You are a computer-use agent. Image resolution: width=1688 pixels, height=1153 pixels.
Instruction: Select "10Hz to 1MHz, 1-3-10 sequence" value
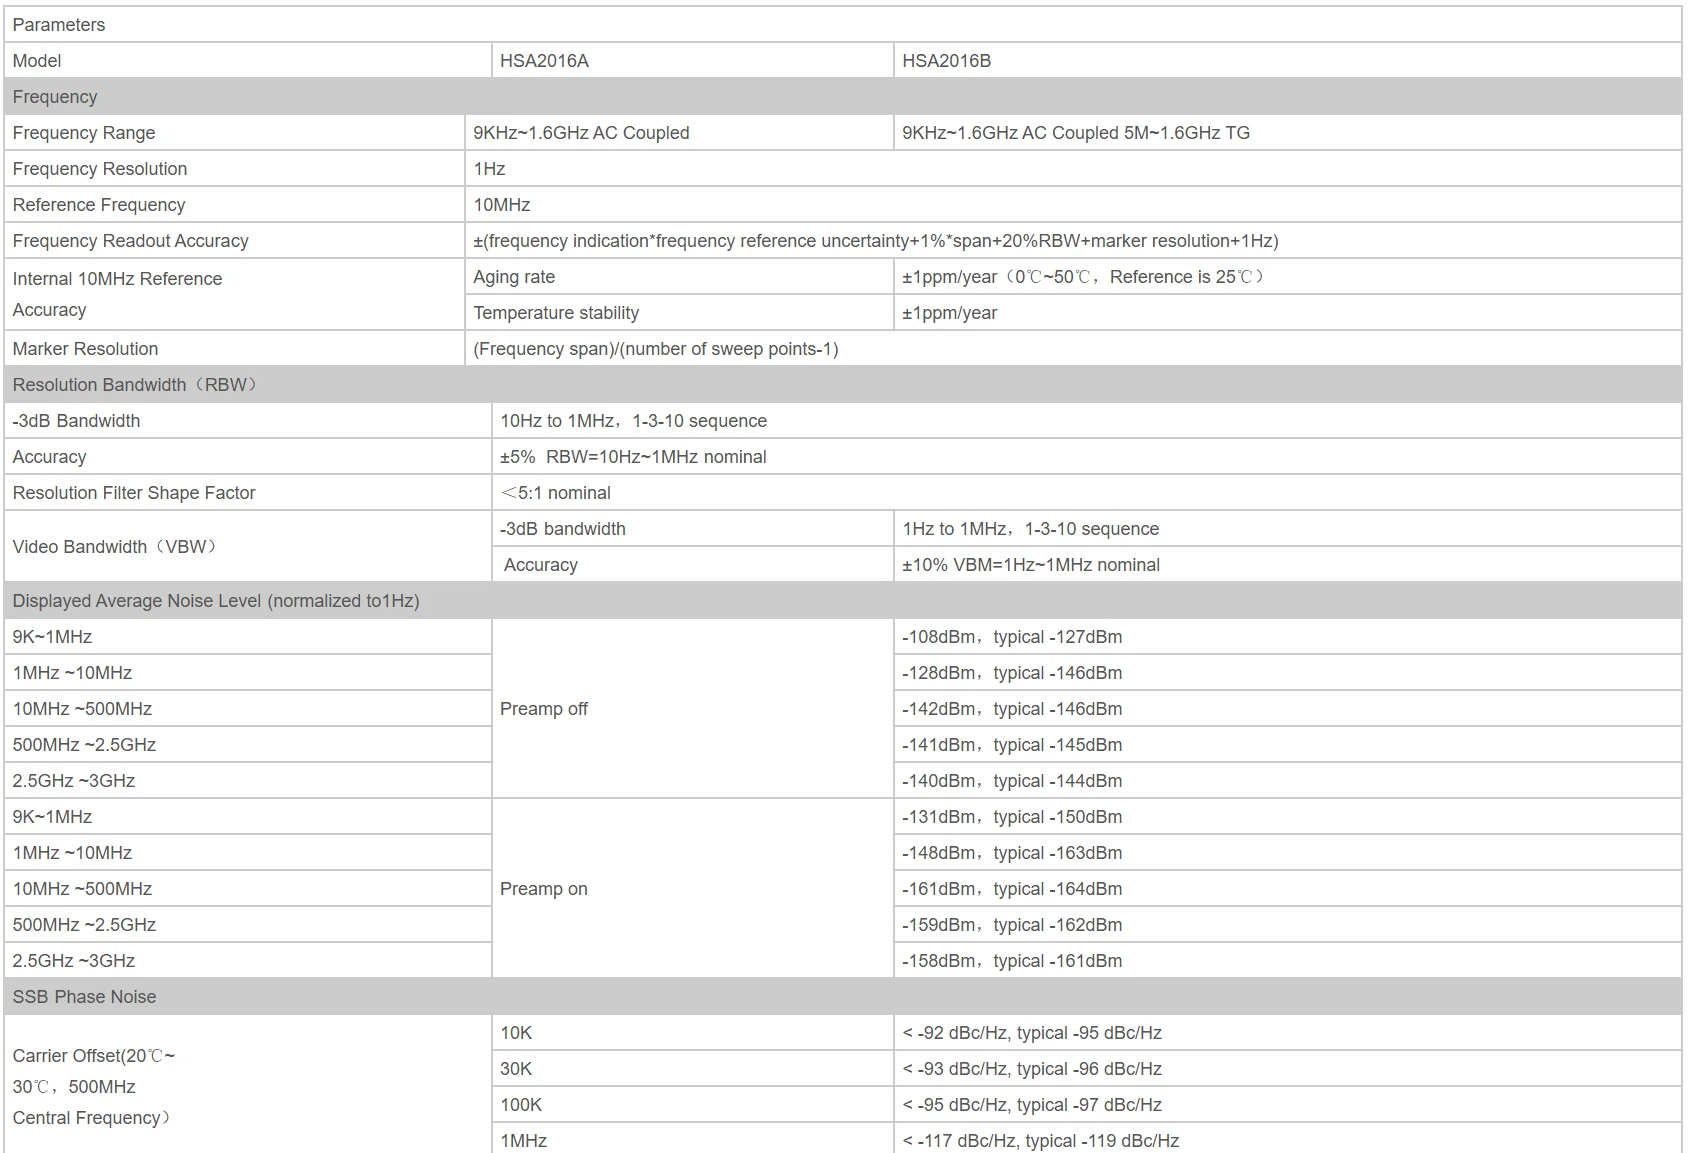[634, 421]
